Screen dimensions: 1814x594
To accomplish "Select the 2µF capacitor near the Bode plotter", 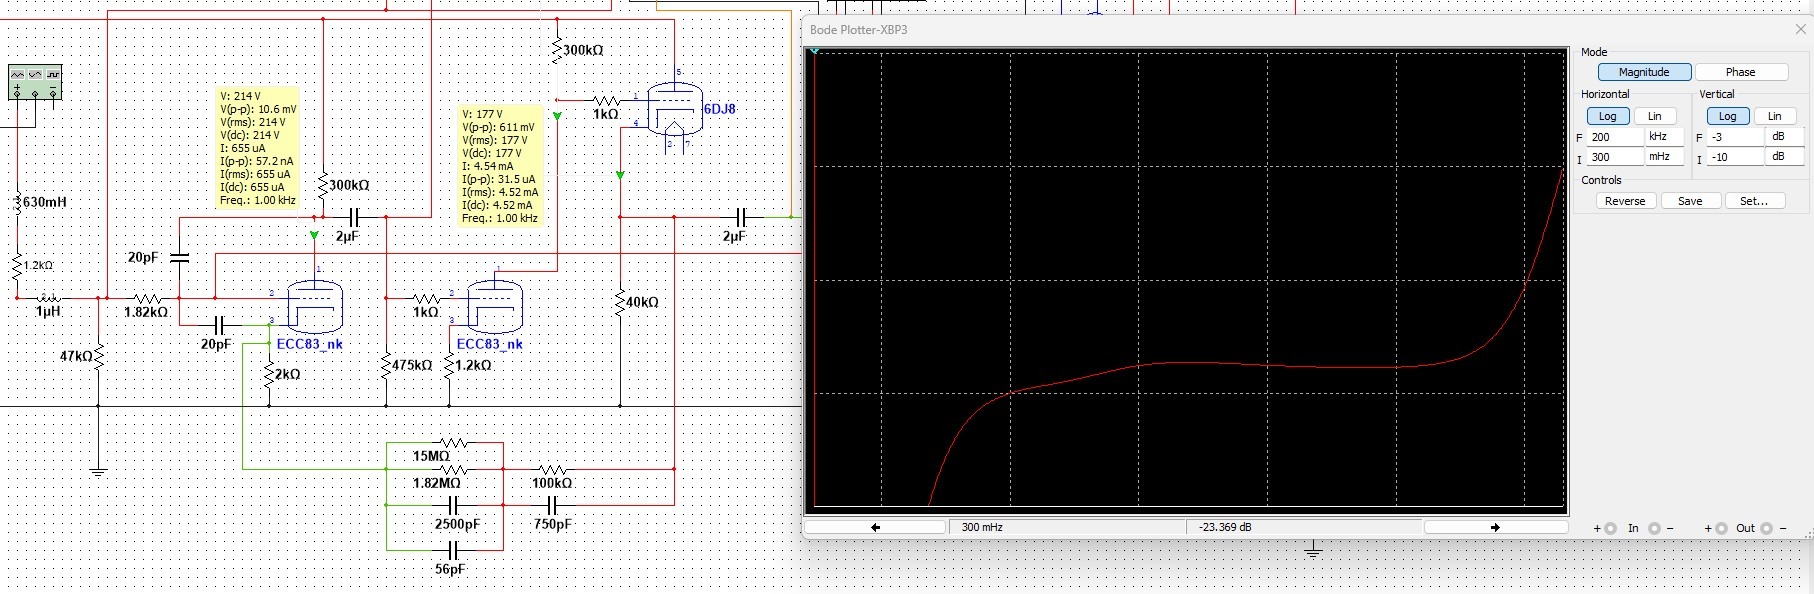I will tap(741, 216).
